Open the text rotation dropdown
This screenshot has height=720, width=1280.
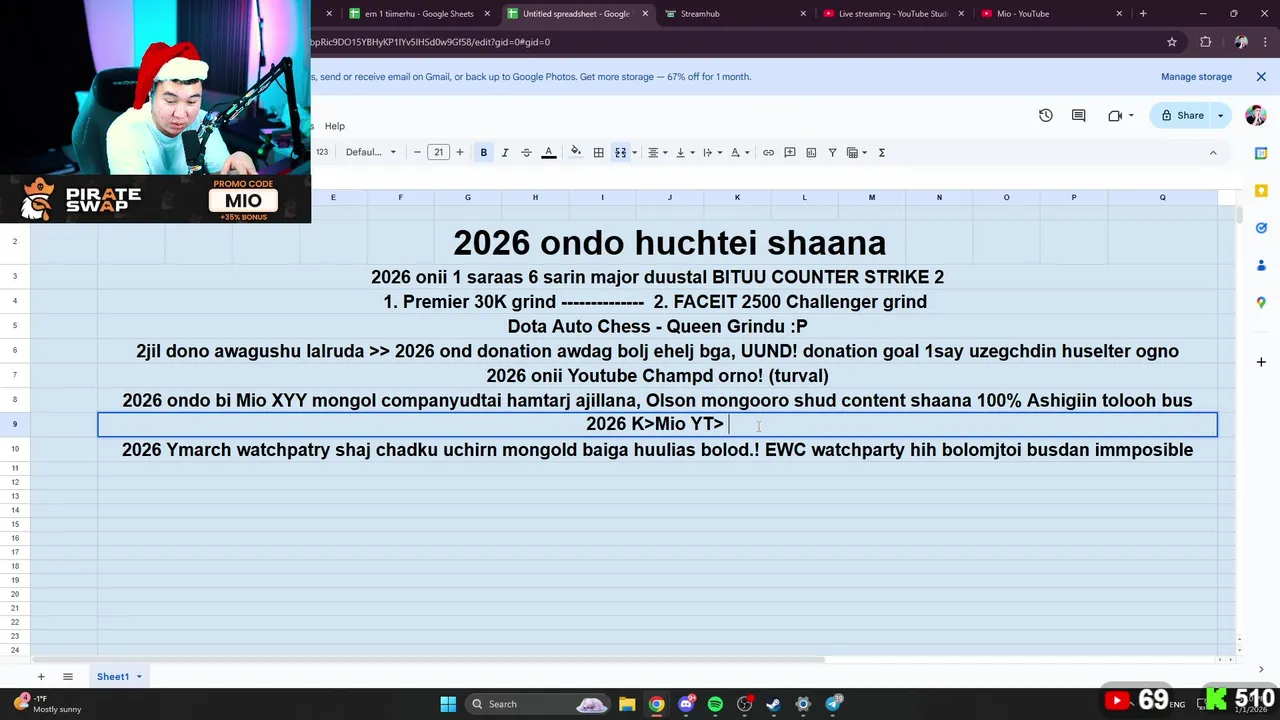740,153
